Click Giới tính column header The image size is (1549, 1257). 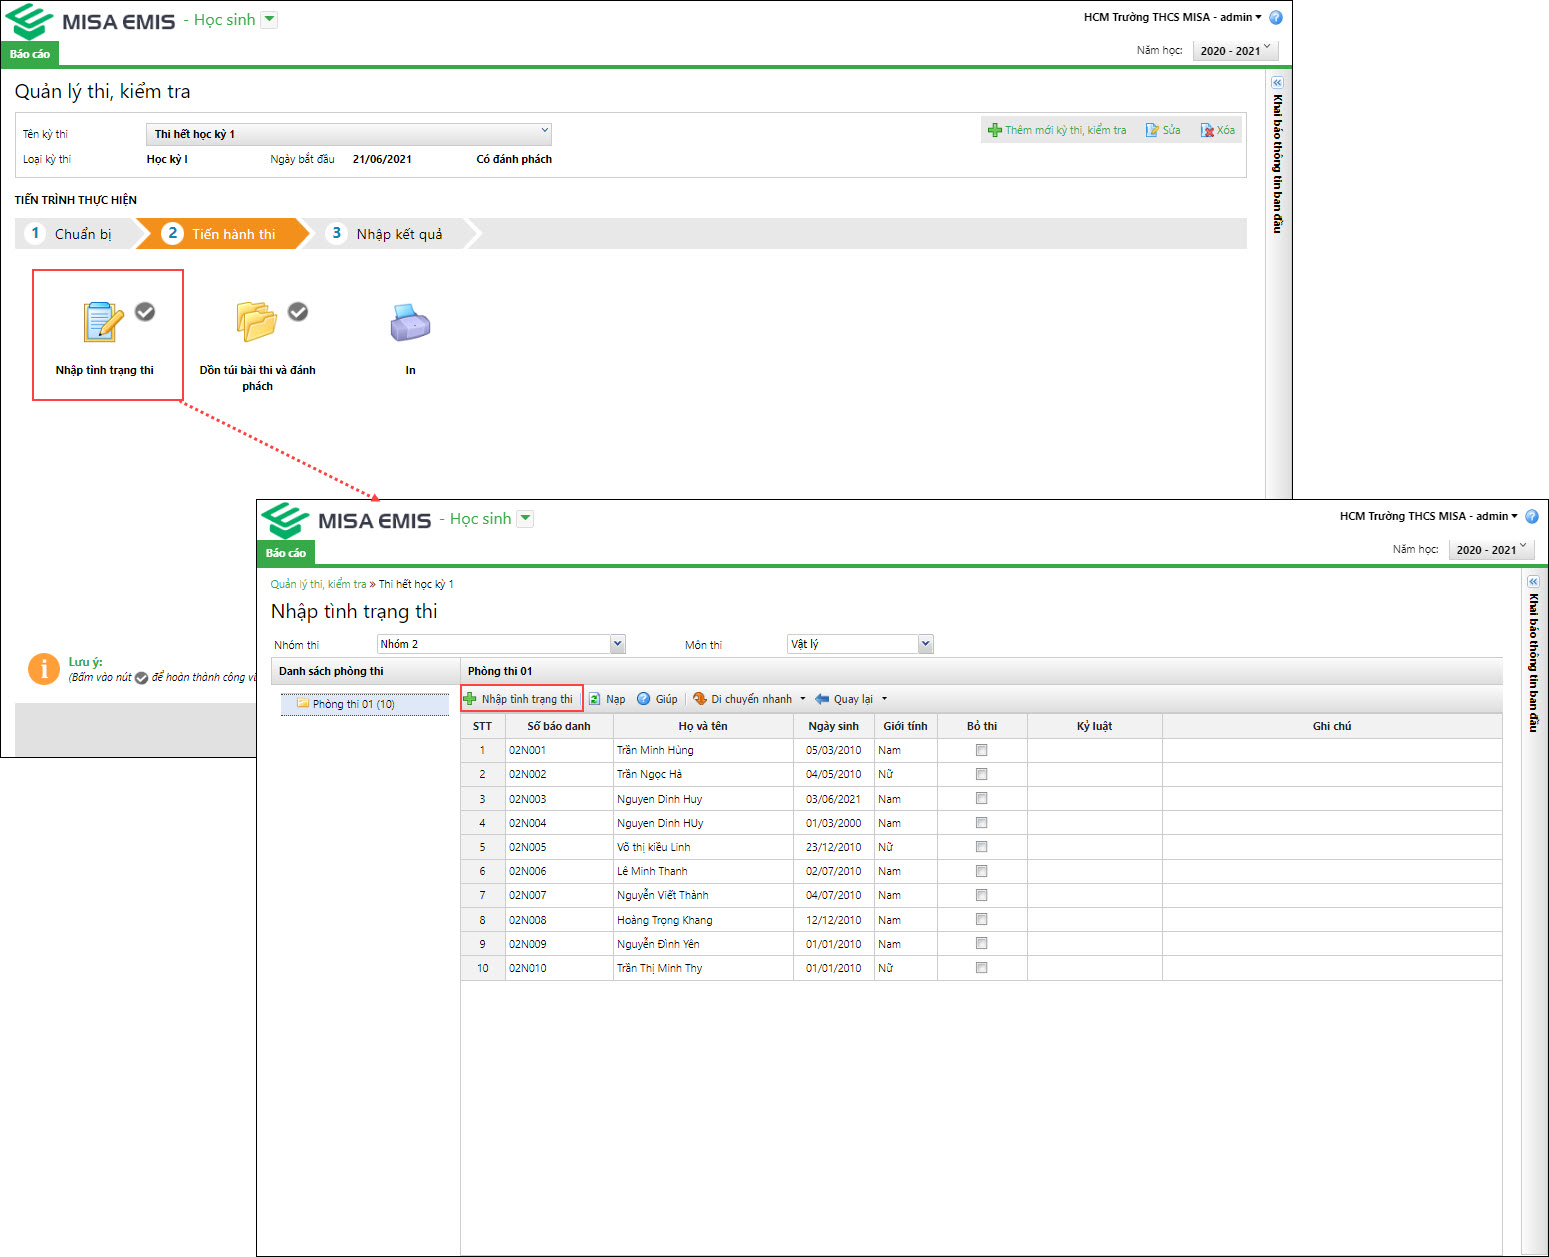pos(905,726)
